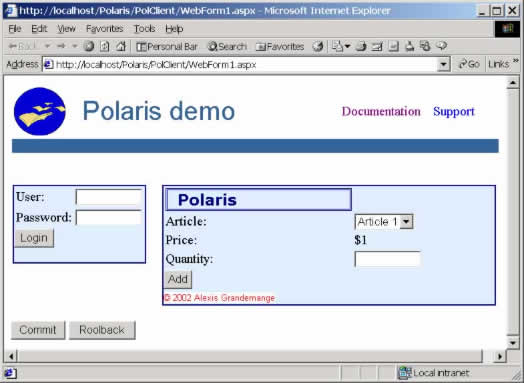Open the Favorites menu

[105, 29]
